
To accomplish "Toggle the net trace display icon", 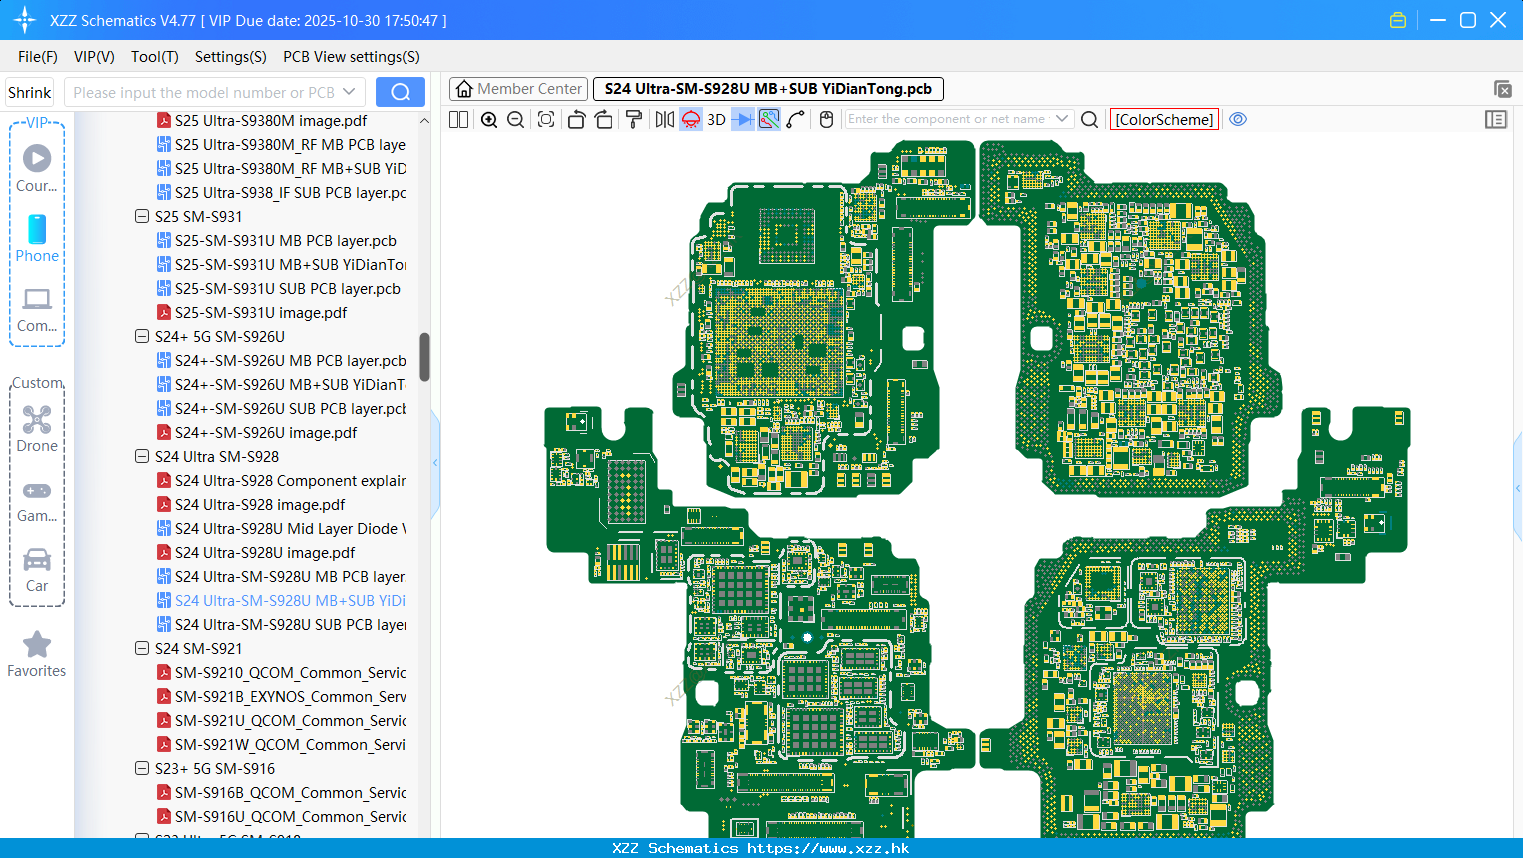I will click(x=769, y=119).
